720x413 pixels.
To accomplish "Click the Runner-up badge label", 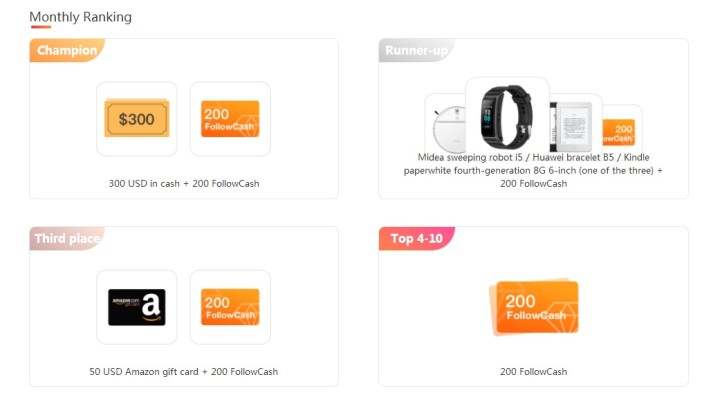I will [416, 50].
